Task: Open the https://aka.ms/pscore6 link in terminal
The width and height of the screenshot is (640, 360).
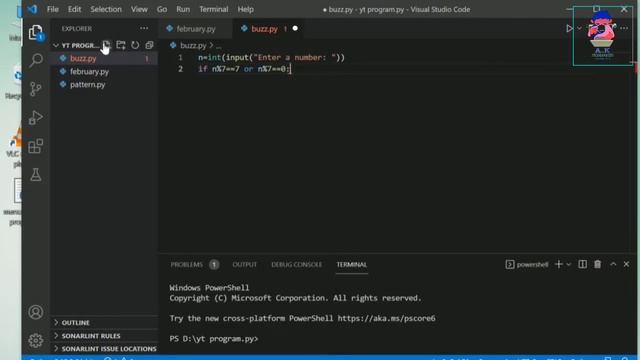Action: click(386, 318)
